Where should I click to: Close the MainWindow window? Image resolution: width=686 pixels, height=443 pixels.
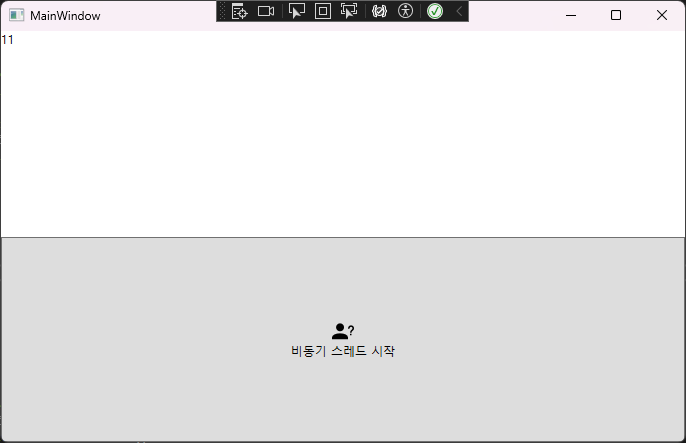(662, 15)
